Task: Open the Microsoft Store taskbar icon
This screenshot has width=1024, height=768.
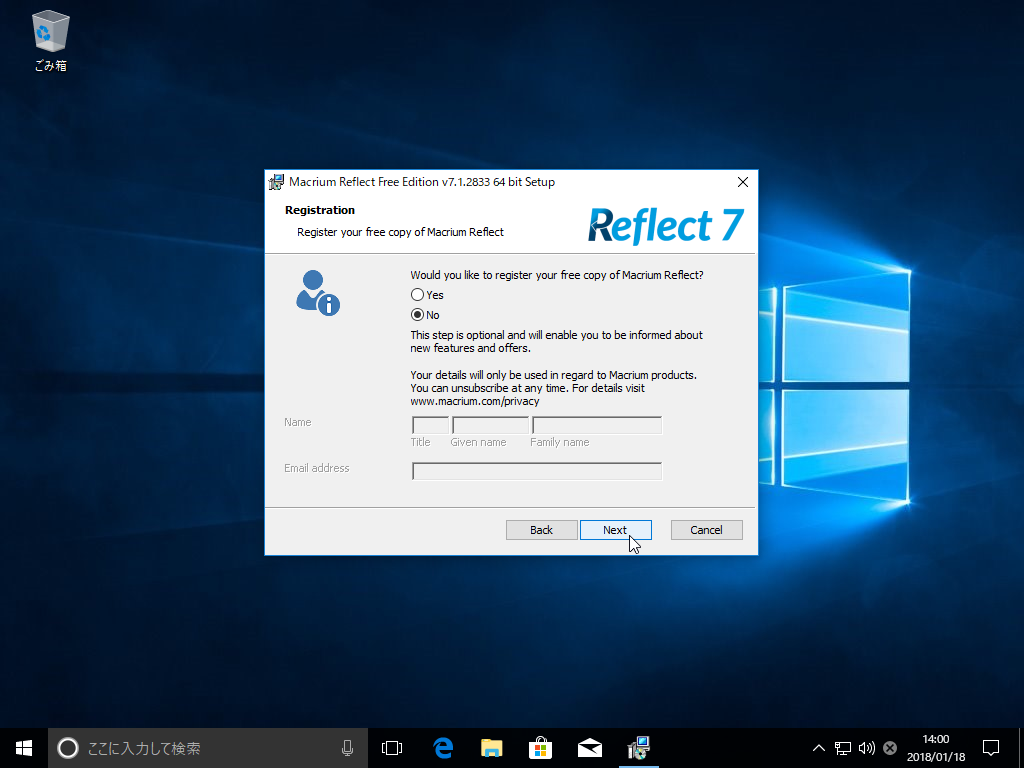Action: [540, 748]
